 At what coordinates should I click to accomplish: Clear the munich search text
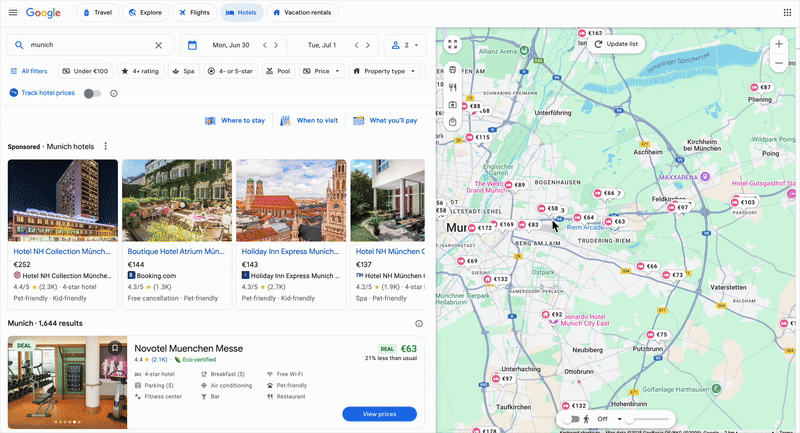coord(158,45)
